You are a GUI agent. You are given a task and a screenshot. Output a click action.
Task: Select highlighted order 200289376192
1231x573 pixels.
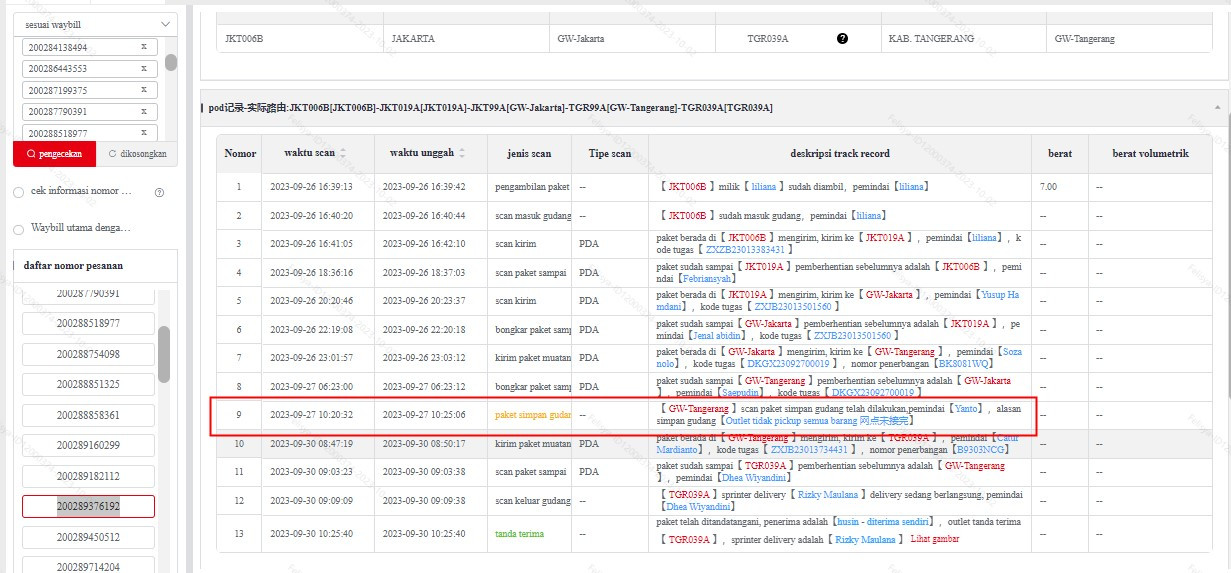pyautogui.click(x=88, y=506)
